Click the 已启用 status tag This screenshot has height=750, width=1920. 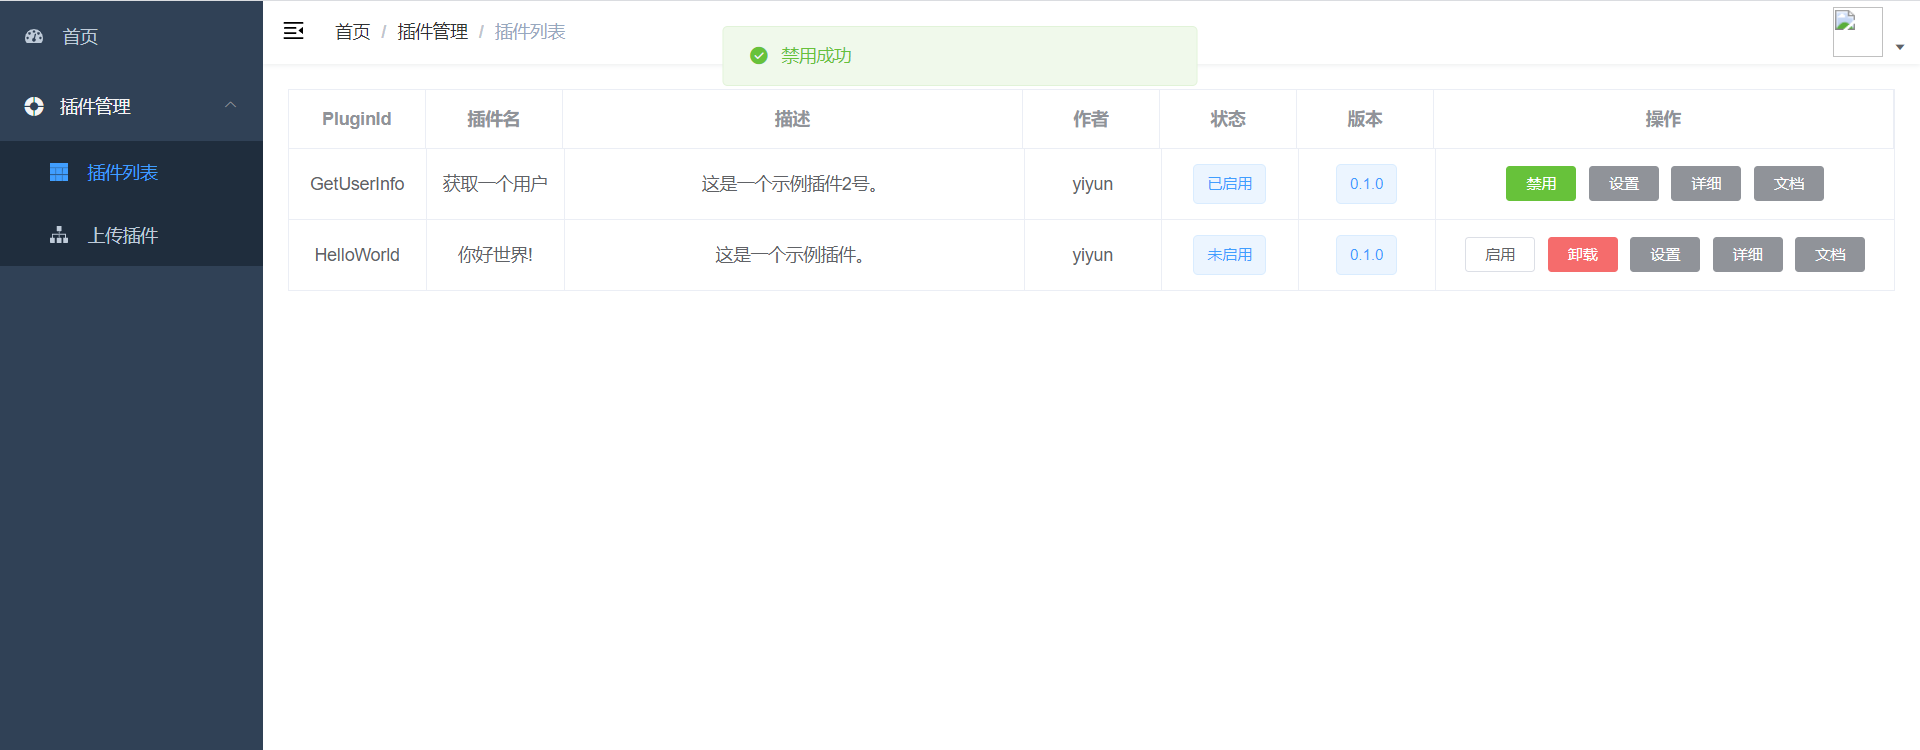1229,184
